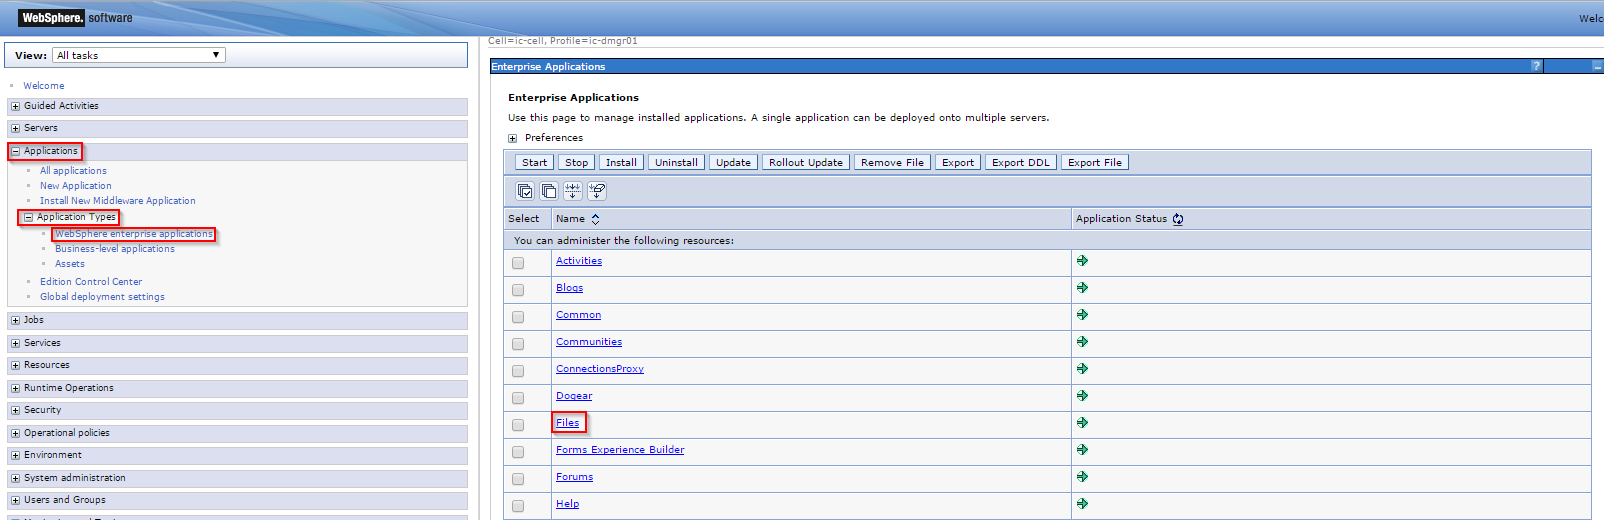Click status arrow for ConnectionsProxy
Screen dimensions: 1604x520
(x=1082, y=368)
